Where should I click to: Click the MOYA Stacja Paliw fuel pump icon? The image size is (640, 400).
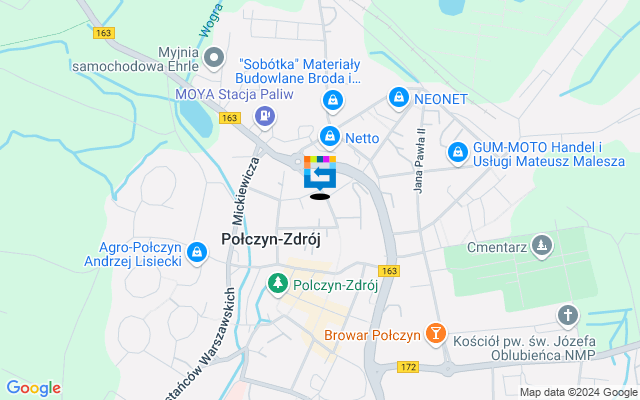[x=265, y=117]
